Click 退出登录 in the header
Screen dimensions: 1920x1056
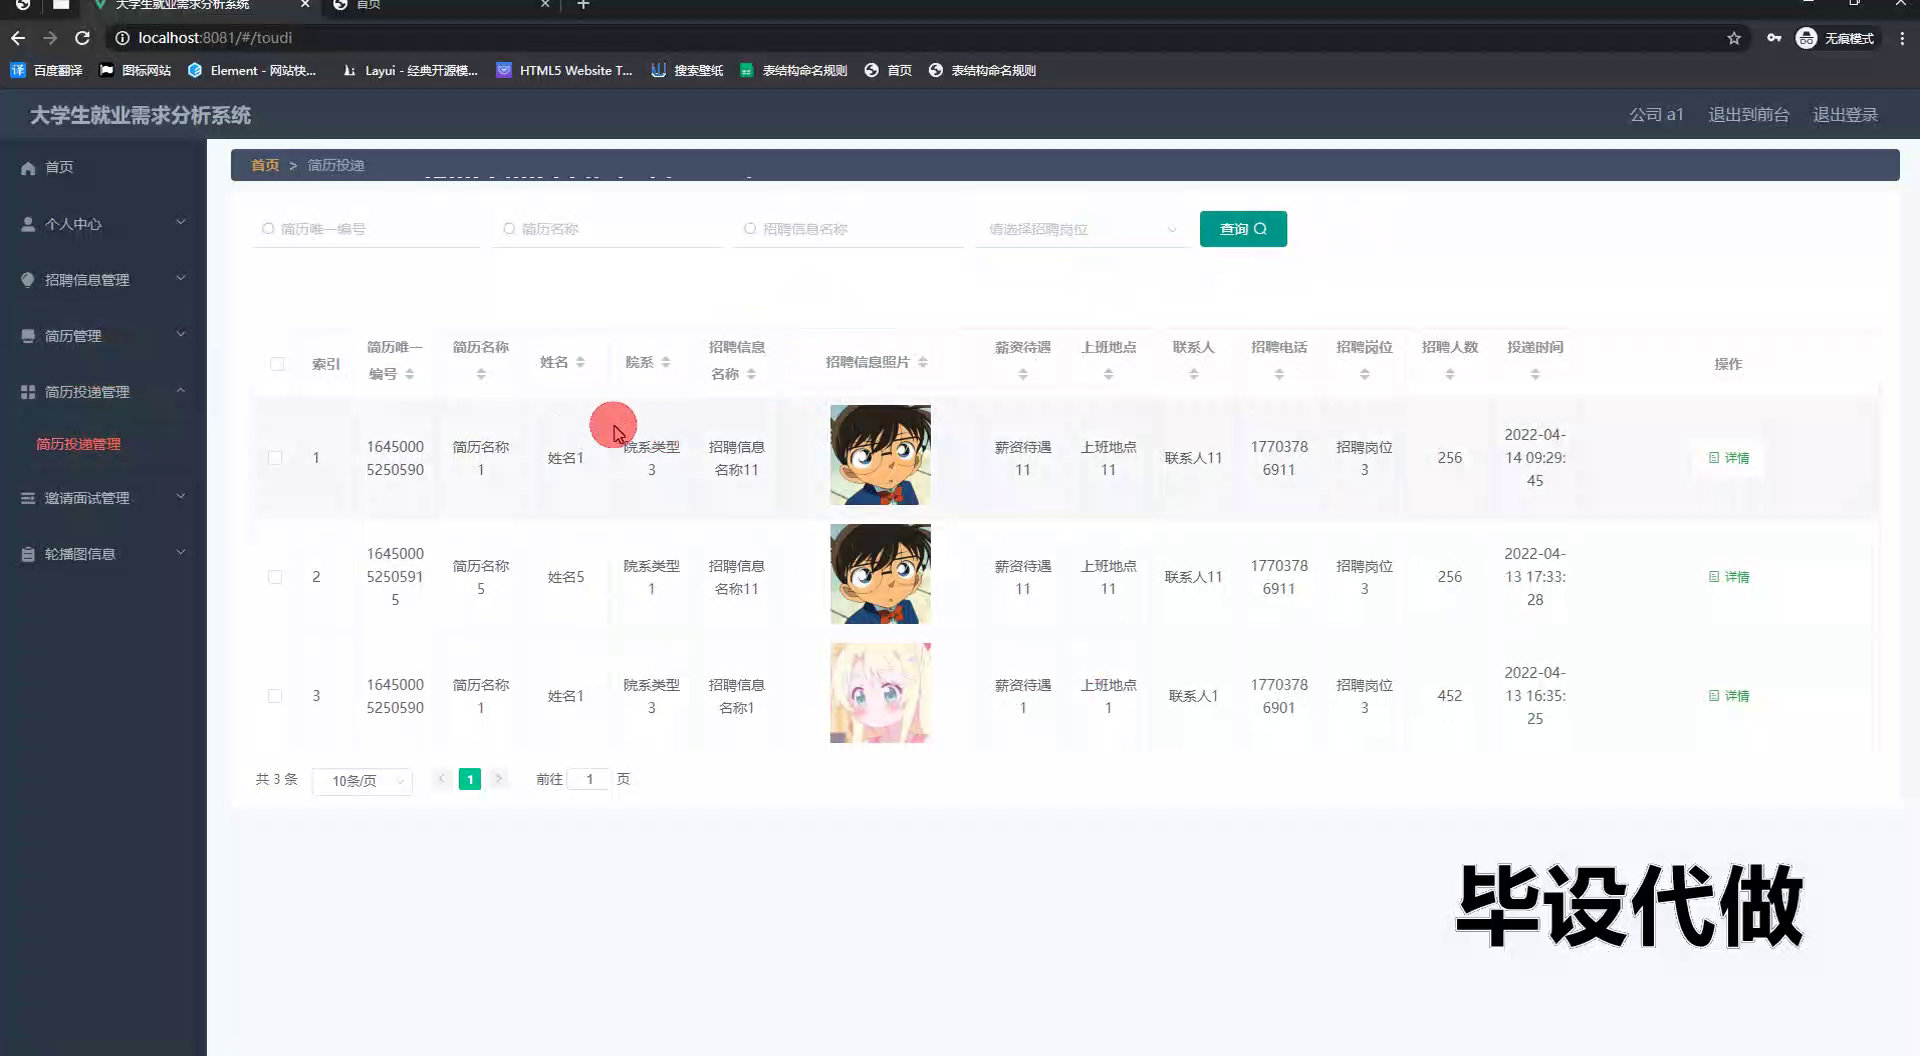[1845, 115]
